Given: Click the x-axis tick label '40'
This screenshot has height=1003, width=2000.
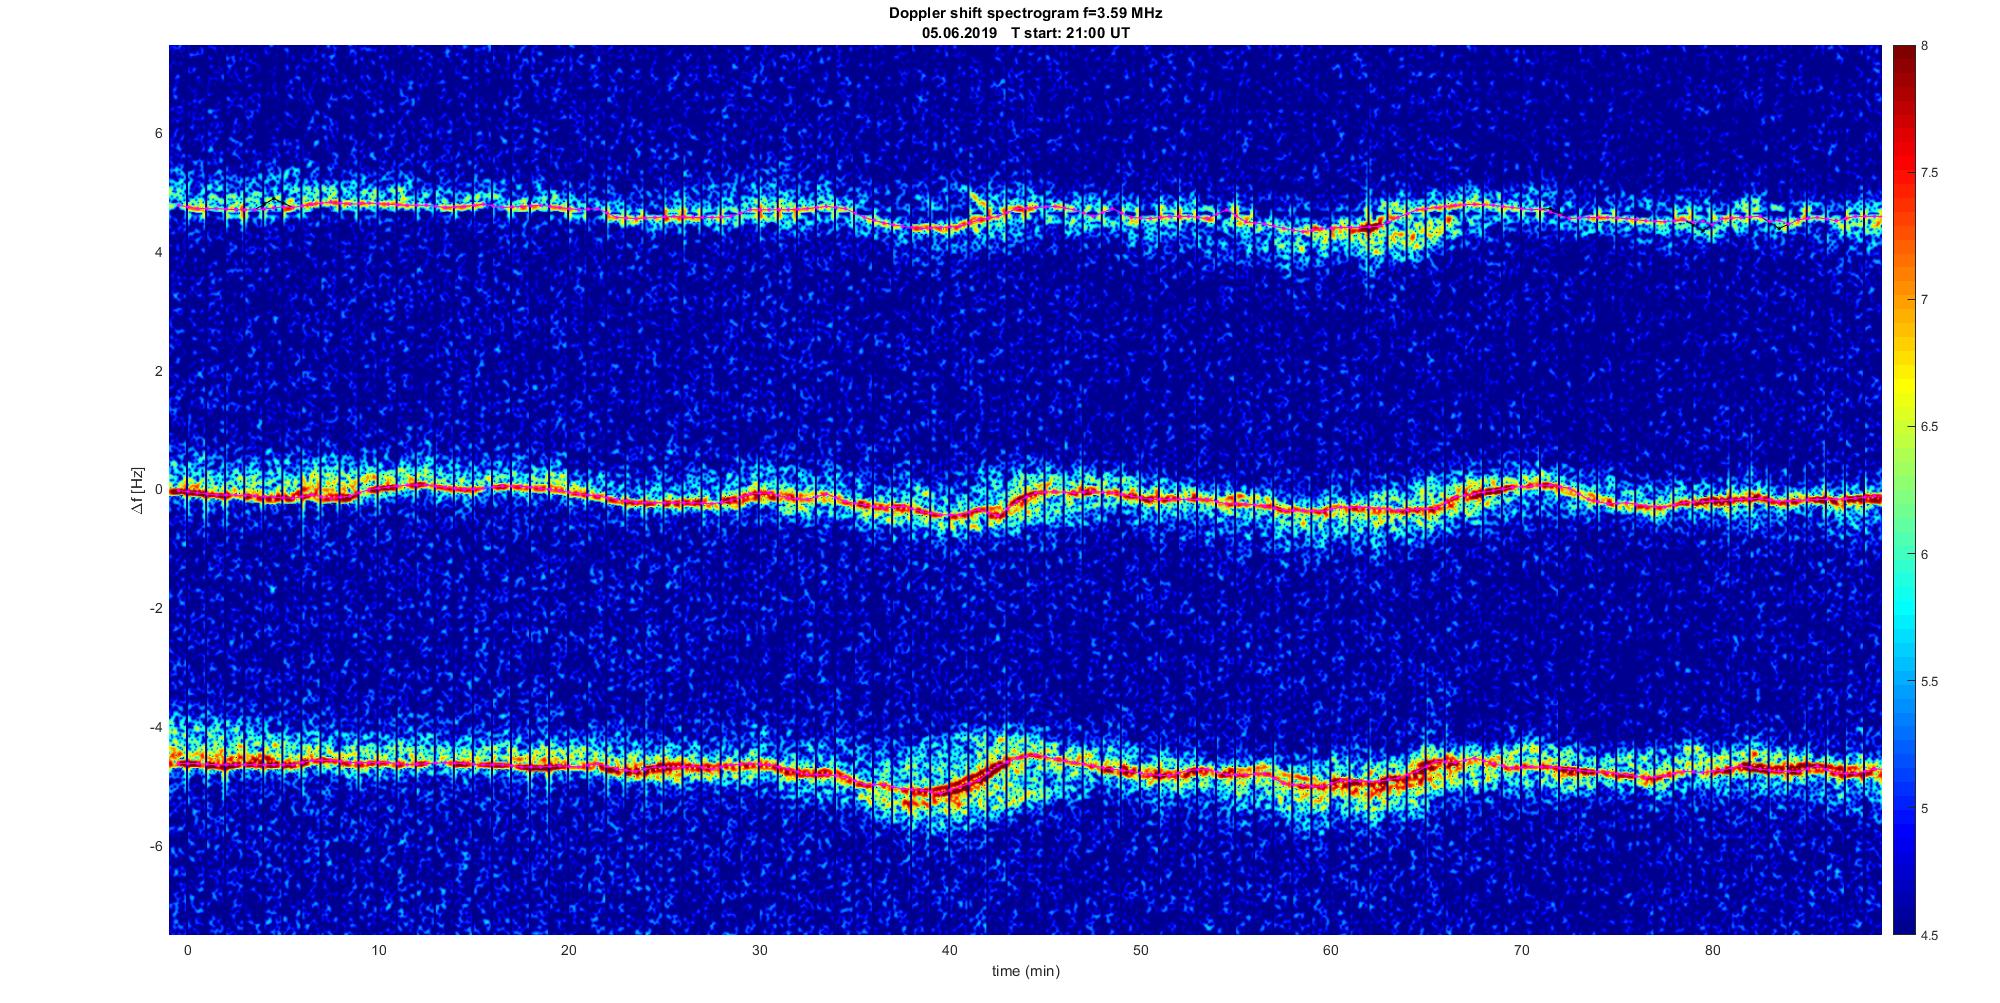Looking at the screenshot, I should (x=949, y=950).
